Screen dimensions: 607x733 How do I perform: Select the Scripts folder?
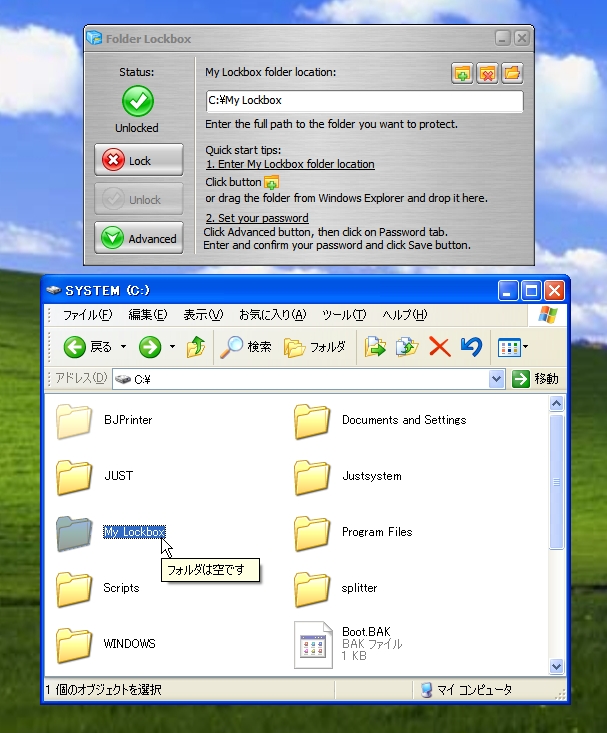[98, 589]
